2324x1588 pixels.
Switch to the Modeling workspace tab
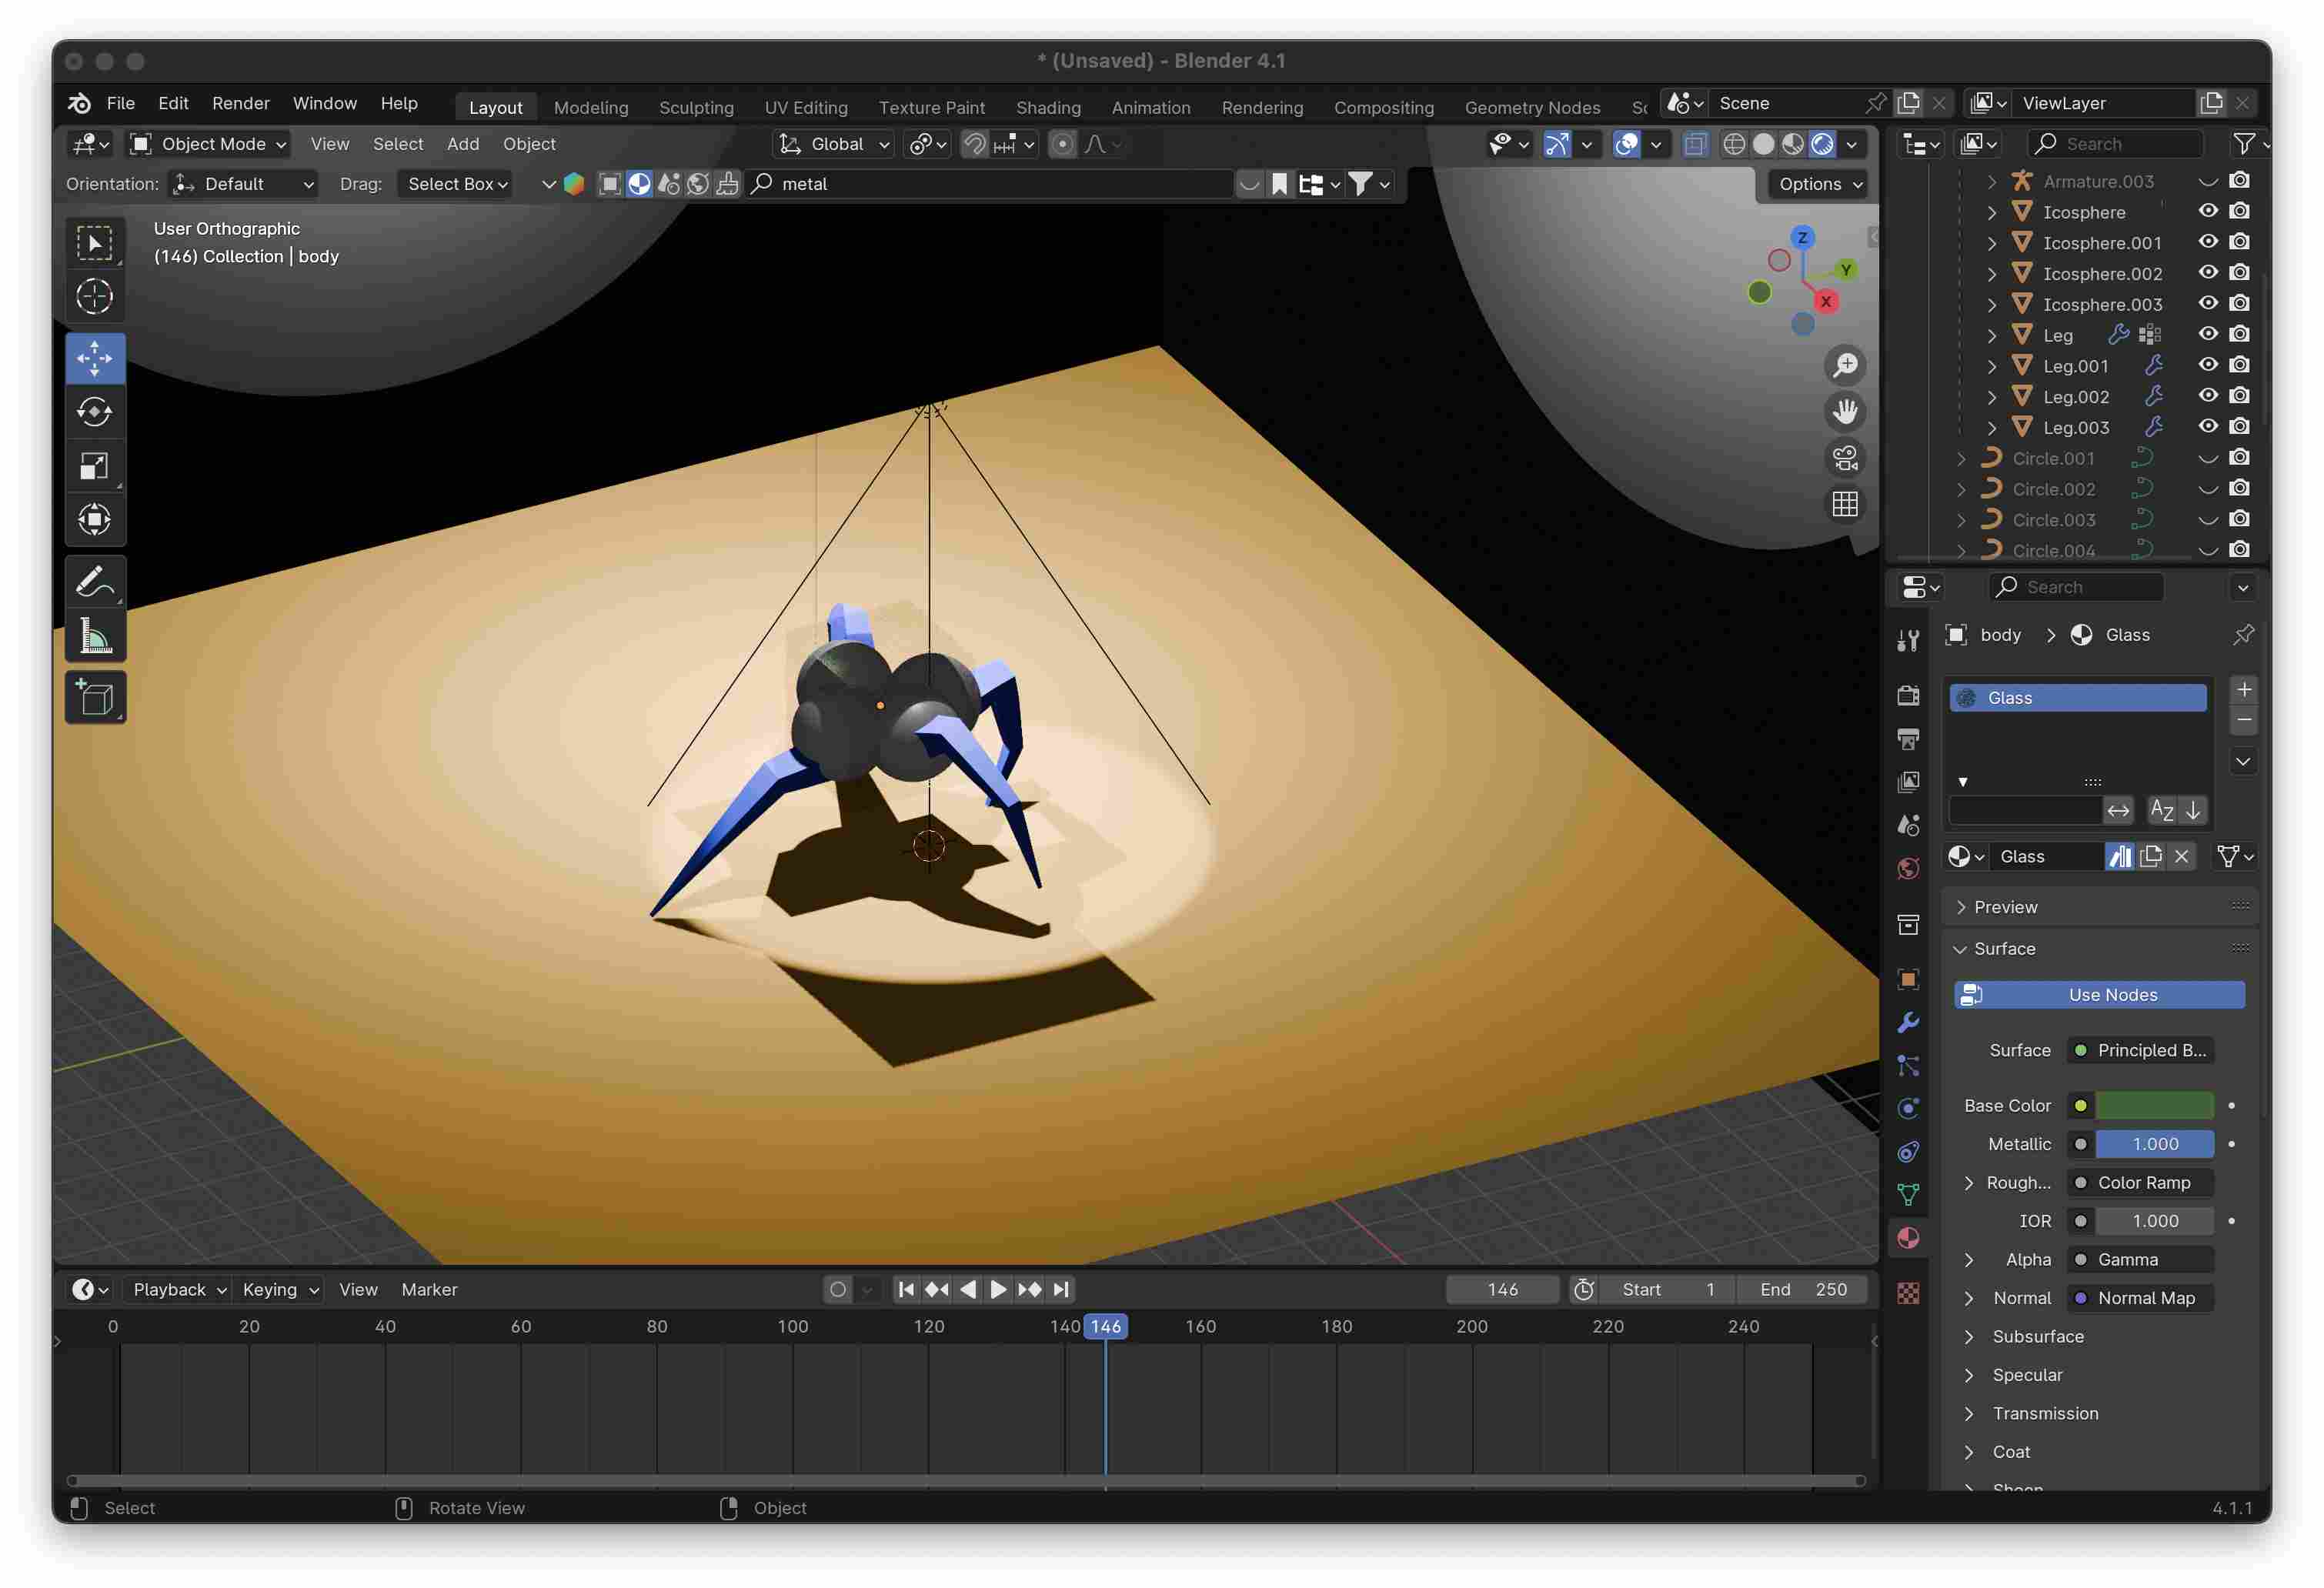click(x=591, y=108)
